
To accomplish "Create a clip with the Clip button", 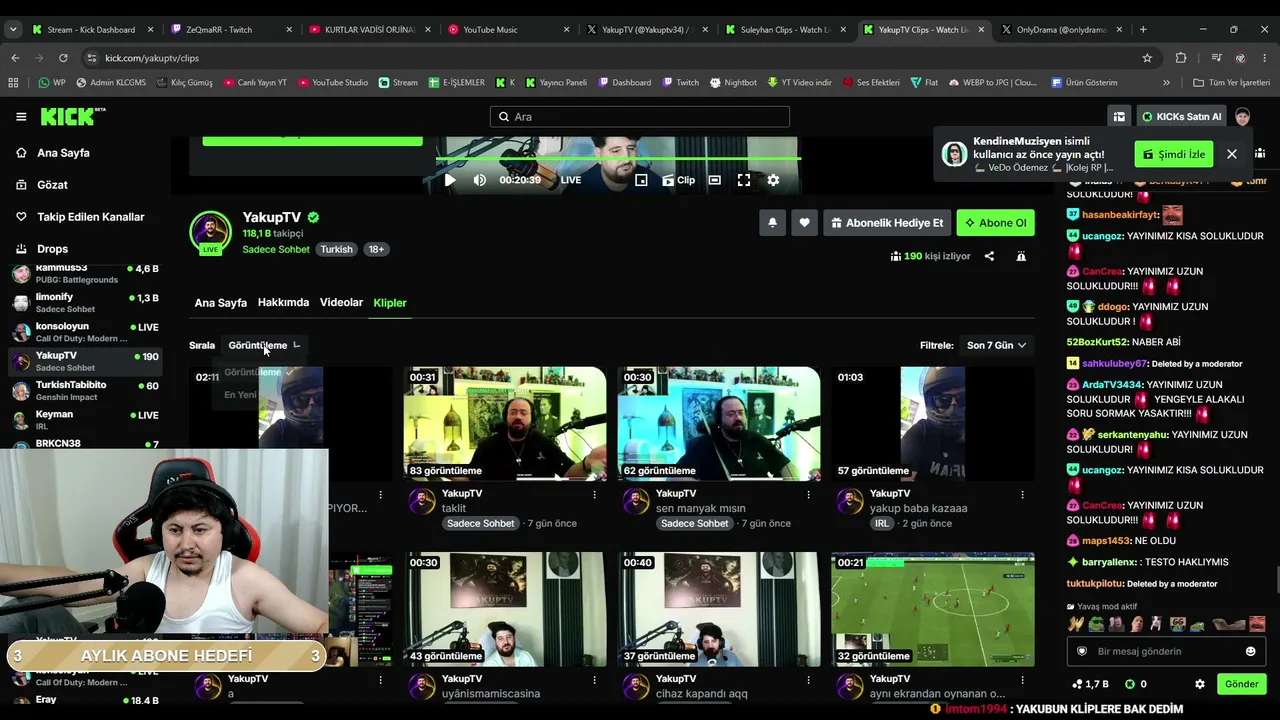I will pyautogui.click(x=678, y=180).
